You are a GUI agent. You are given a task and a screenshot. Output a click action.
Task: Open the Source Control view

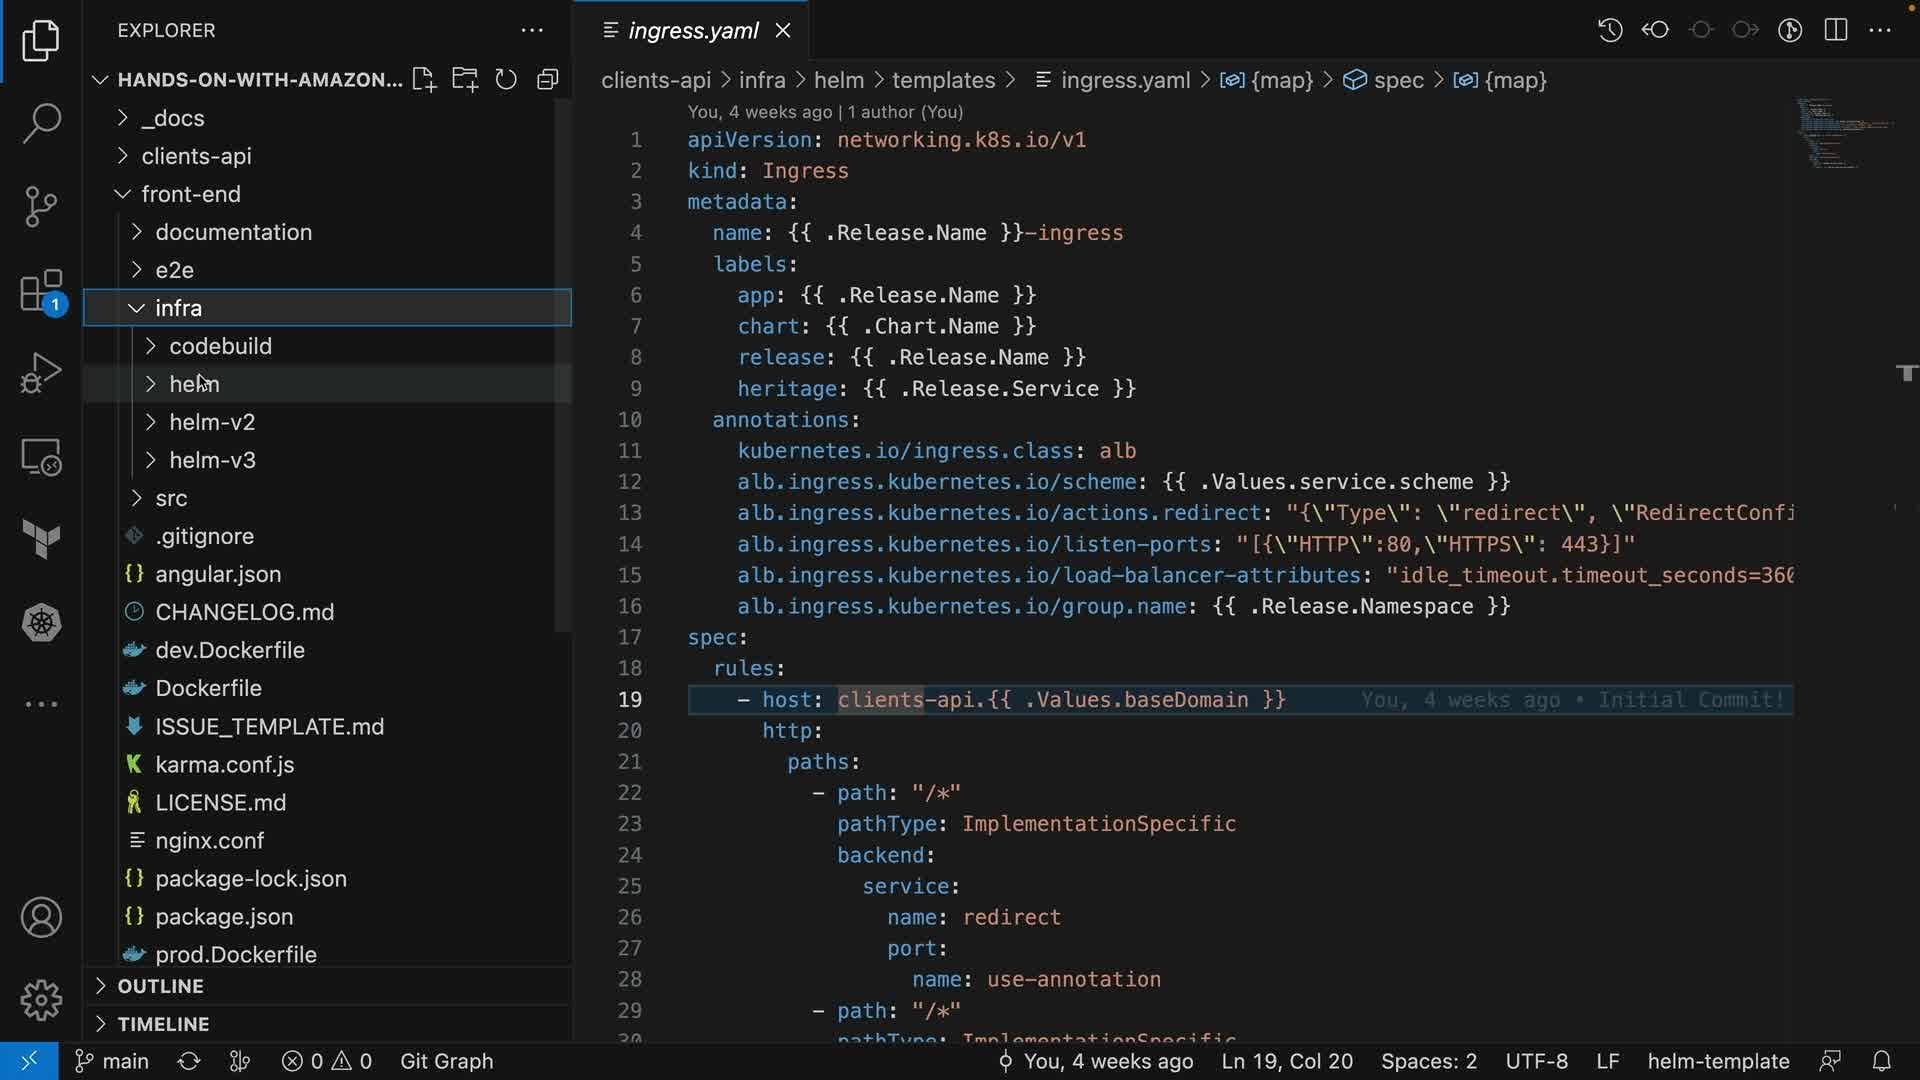pos(41,207)
